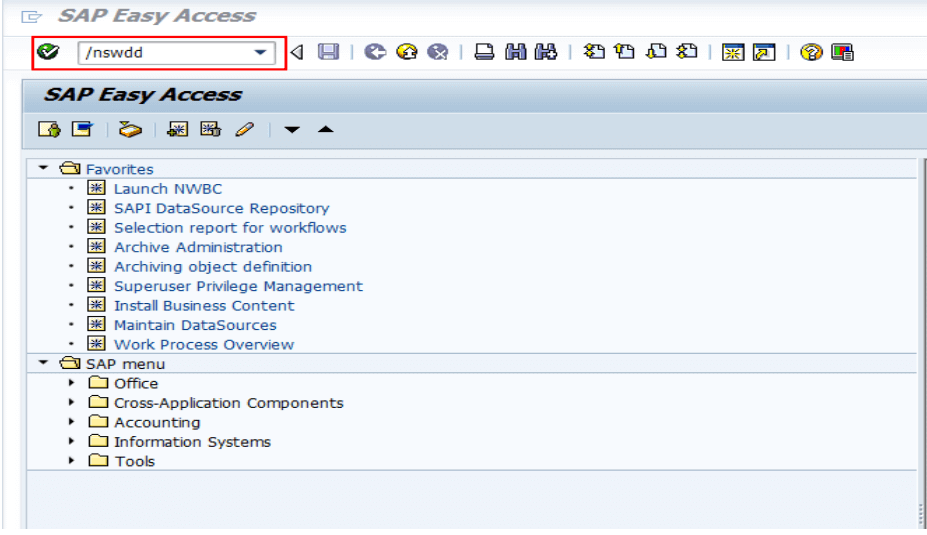927x535 pixels.
Task: Open Work Process Overview favorite
Action: tap(204, 345)
